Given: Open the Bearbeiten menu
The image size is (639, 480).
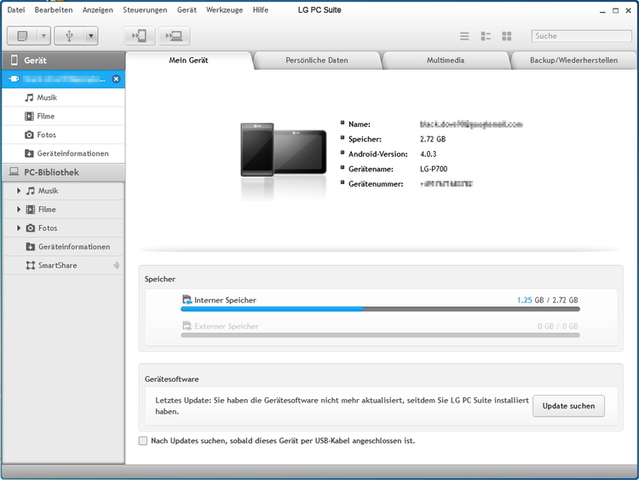Looking at the screenshot, I should (53, 10).
